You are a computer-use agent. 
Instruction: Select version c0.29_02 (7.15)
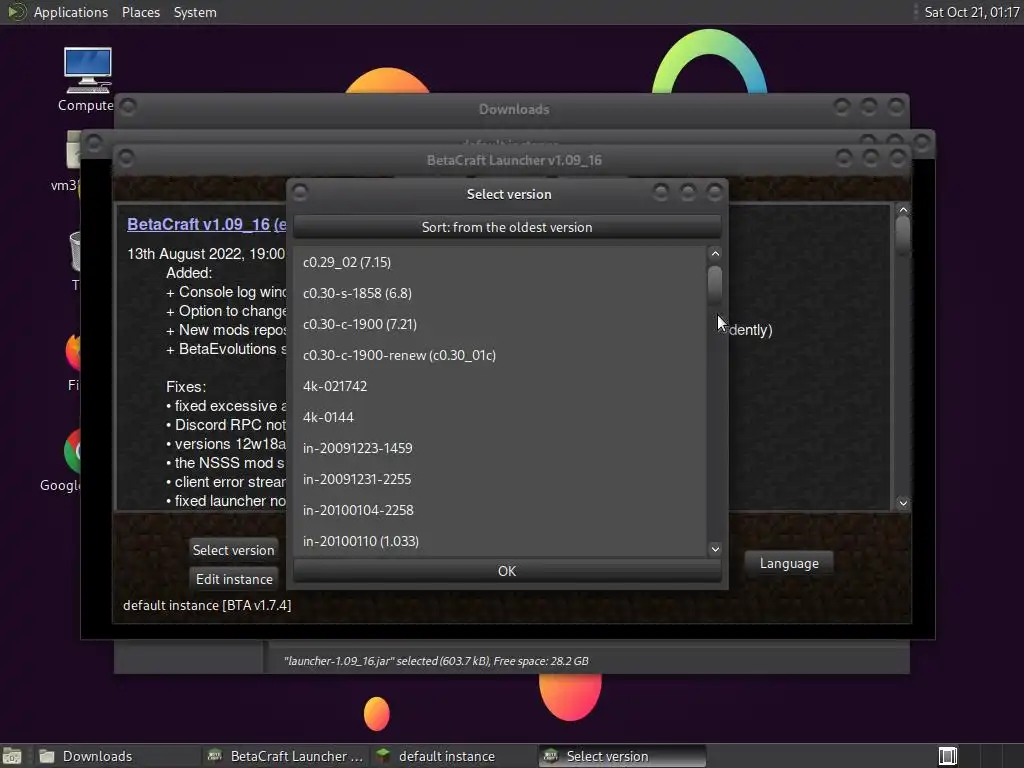pos(500,262)
